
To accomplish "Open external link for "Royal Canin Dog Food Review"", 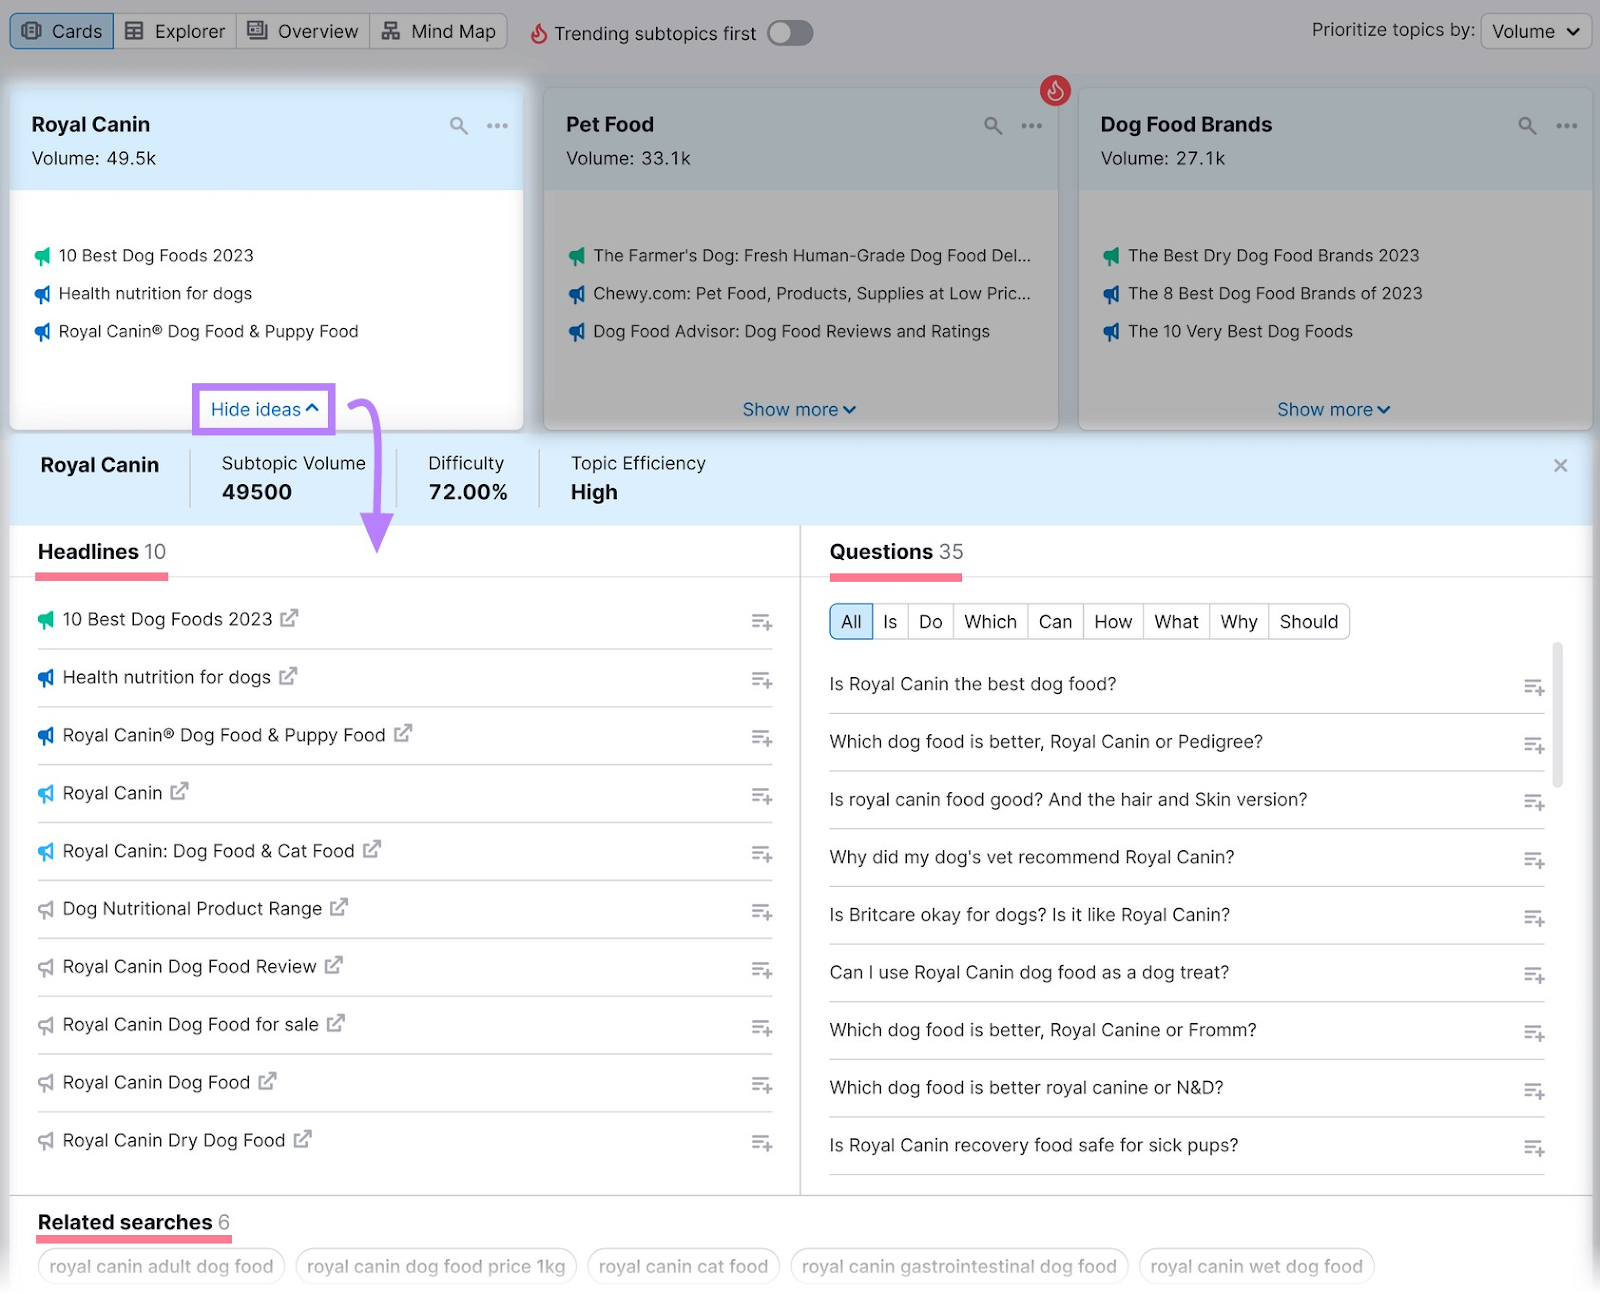I will (x=333, y=966).
